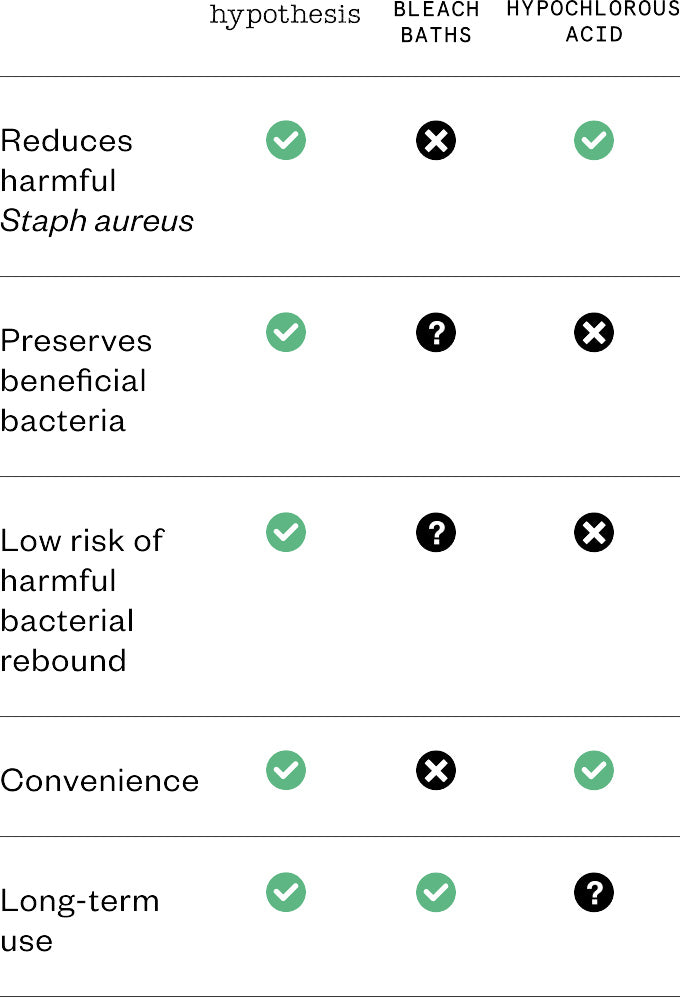Click Bleach Baths question mark for bacterial rebound

pyautogui.click(x=436, y=532)
